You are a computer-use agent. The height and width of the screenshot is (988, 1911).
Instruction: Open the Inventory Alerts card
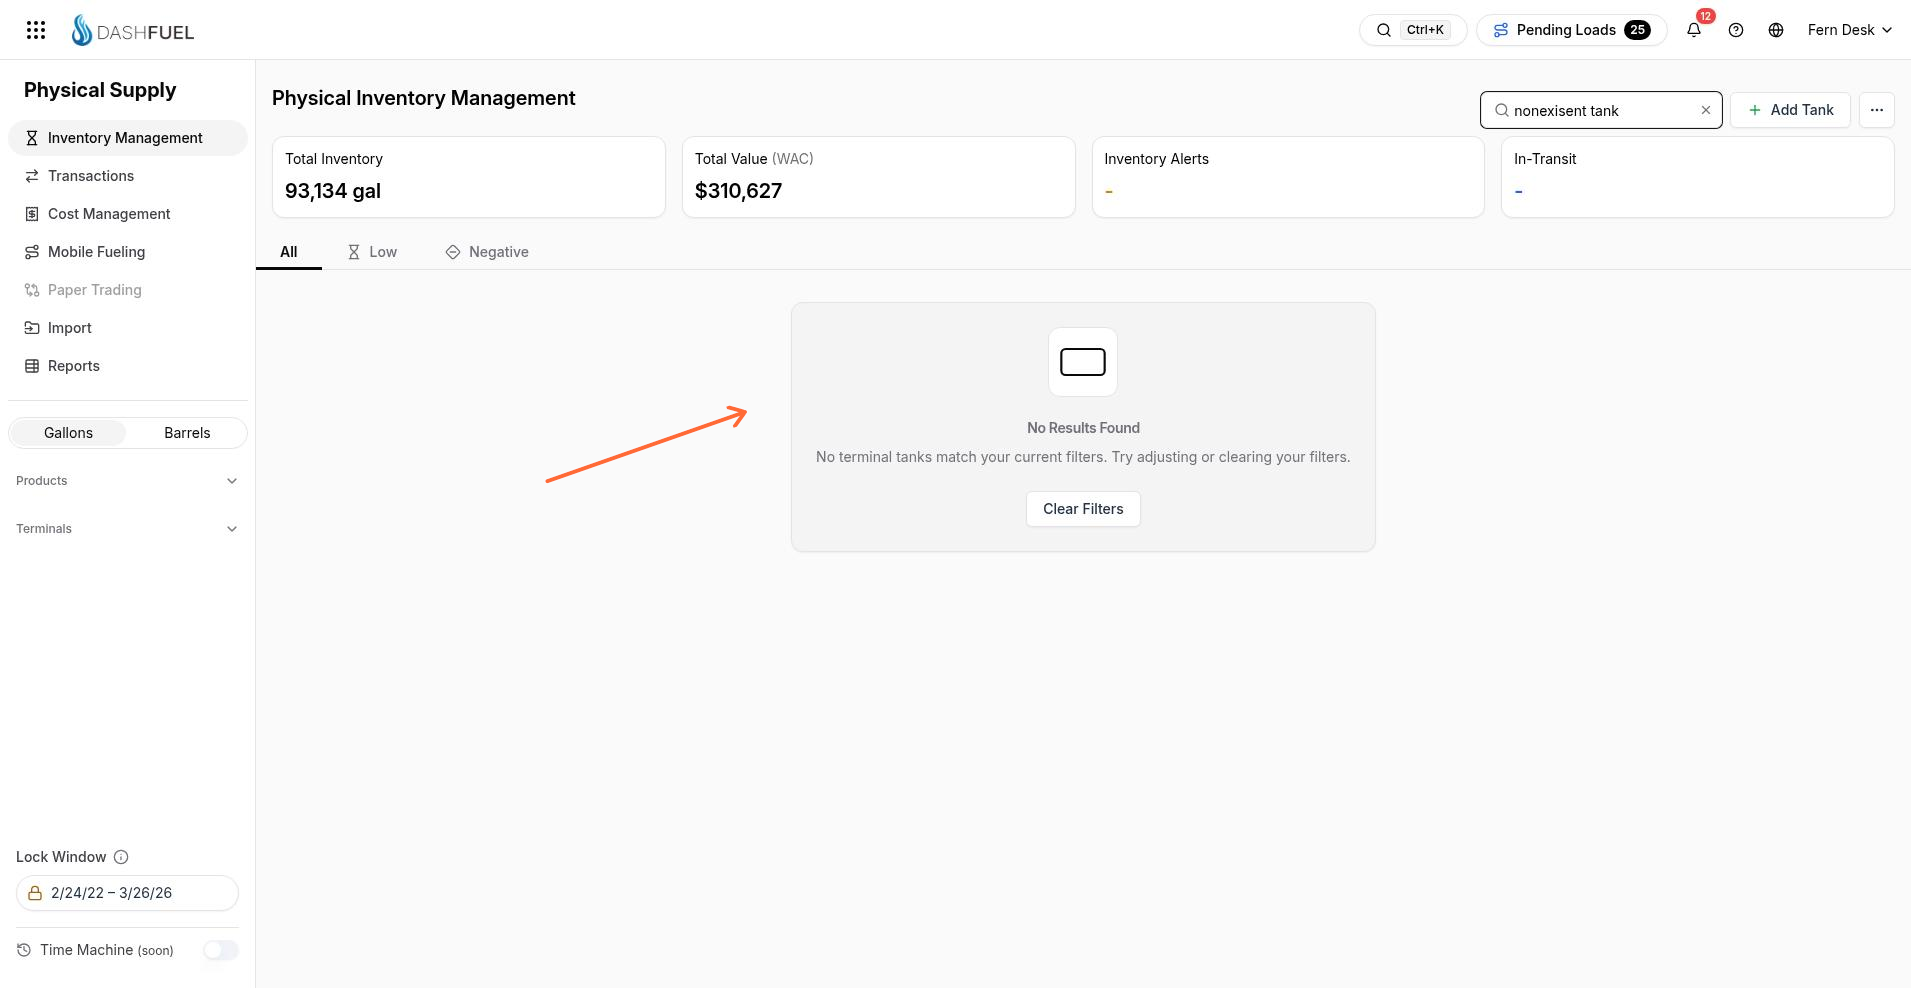pos(1288,177)
